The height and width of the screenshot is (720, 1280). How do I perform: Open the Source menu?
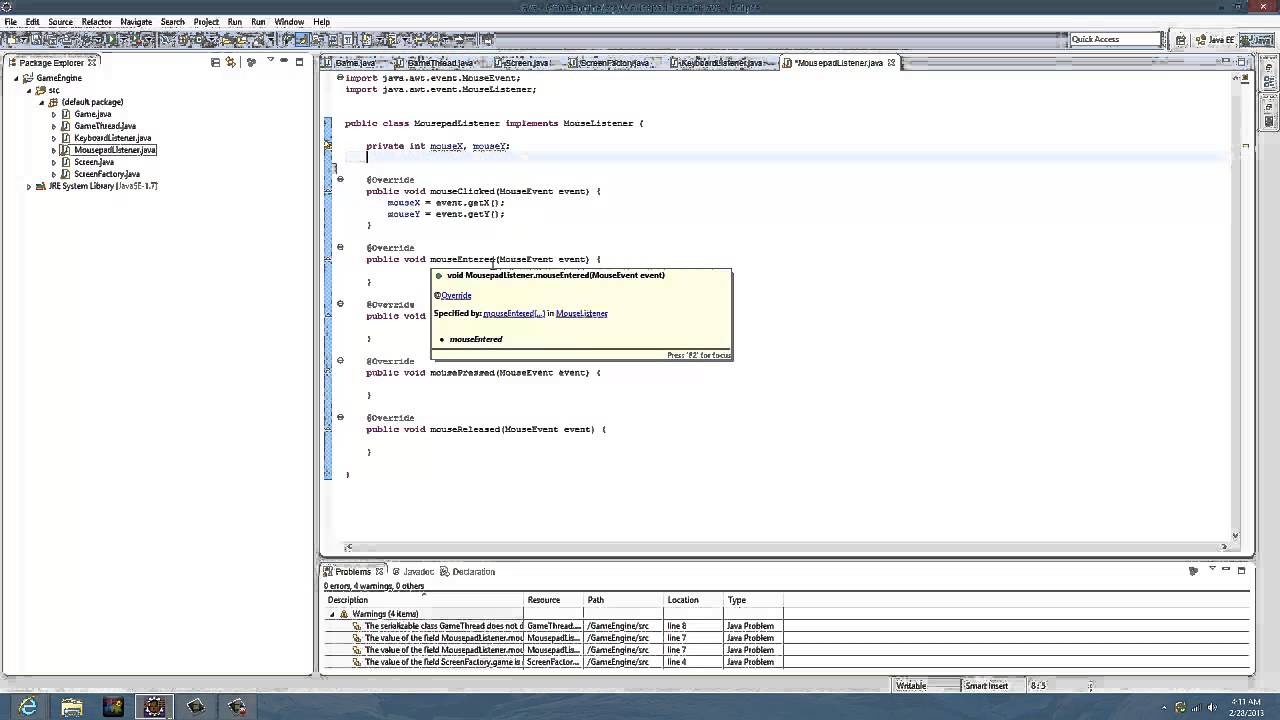pyautogui.click(x=60, y=22)
